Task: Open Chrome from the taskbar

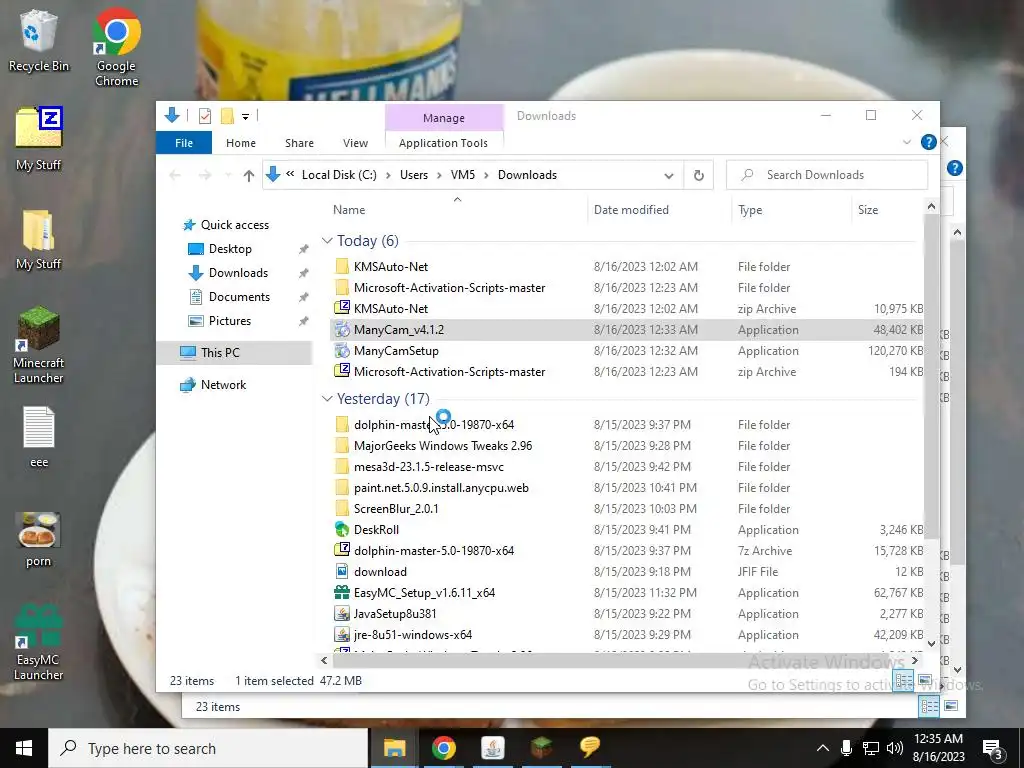Action: point(443,748)
